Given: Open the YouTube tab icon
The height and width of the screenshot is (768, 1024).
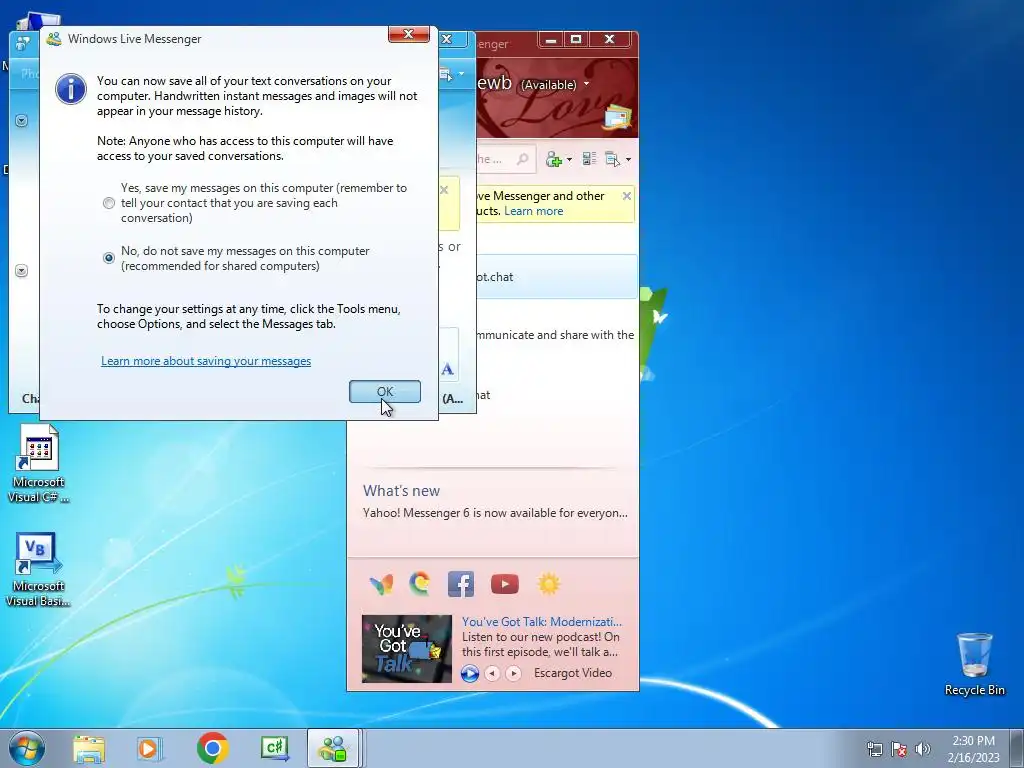Looking at the screenshot, I should 505,584.
